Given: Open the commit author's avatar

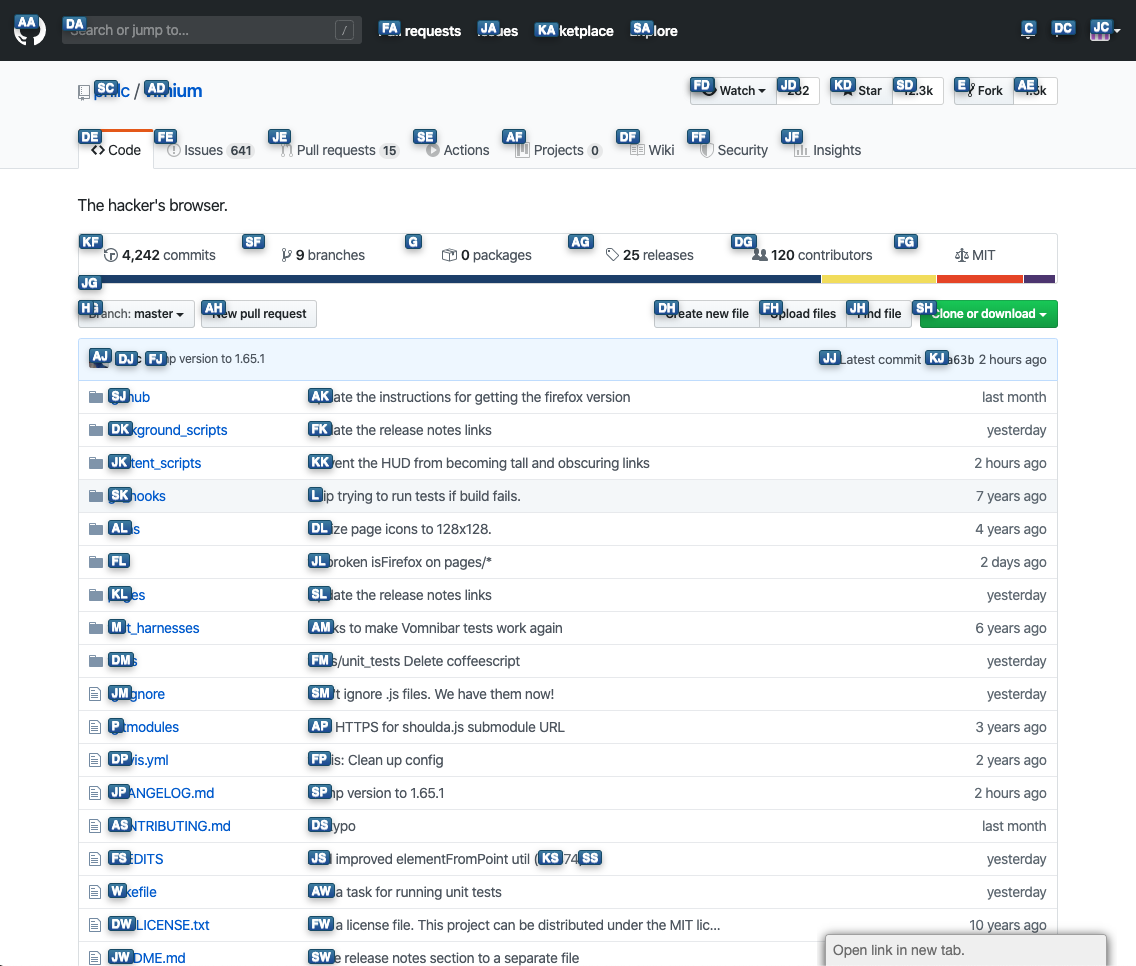Looking at the screenshot, I should click(x=100, y=359).
